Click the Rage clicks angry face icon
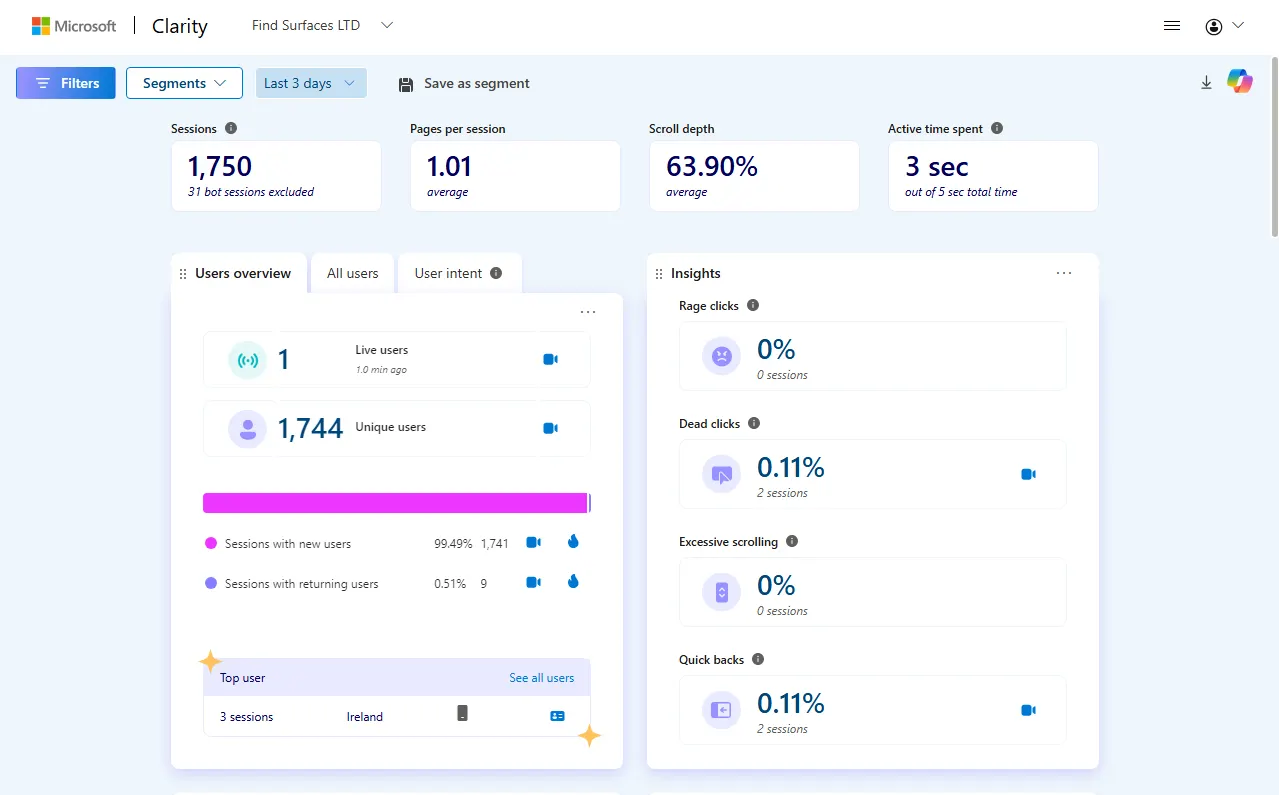This screenshot has height=795, width=1279. pyautogui.click(x=721, y=356)
